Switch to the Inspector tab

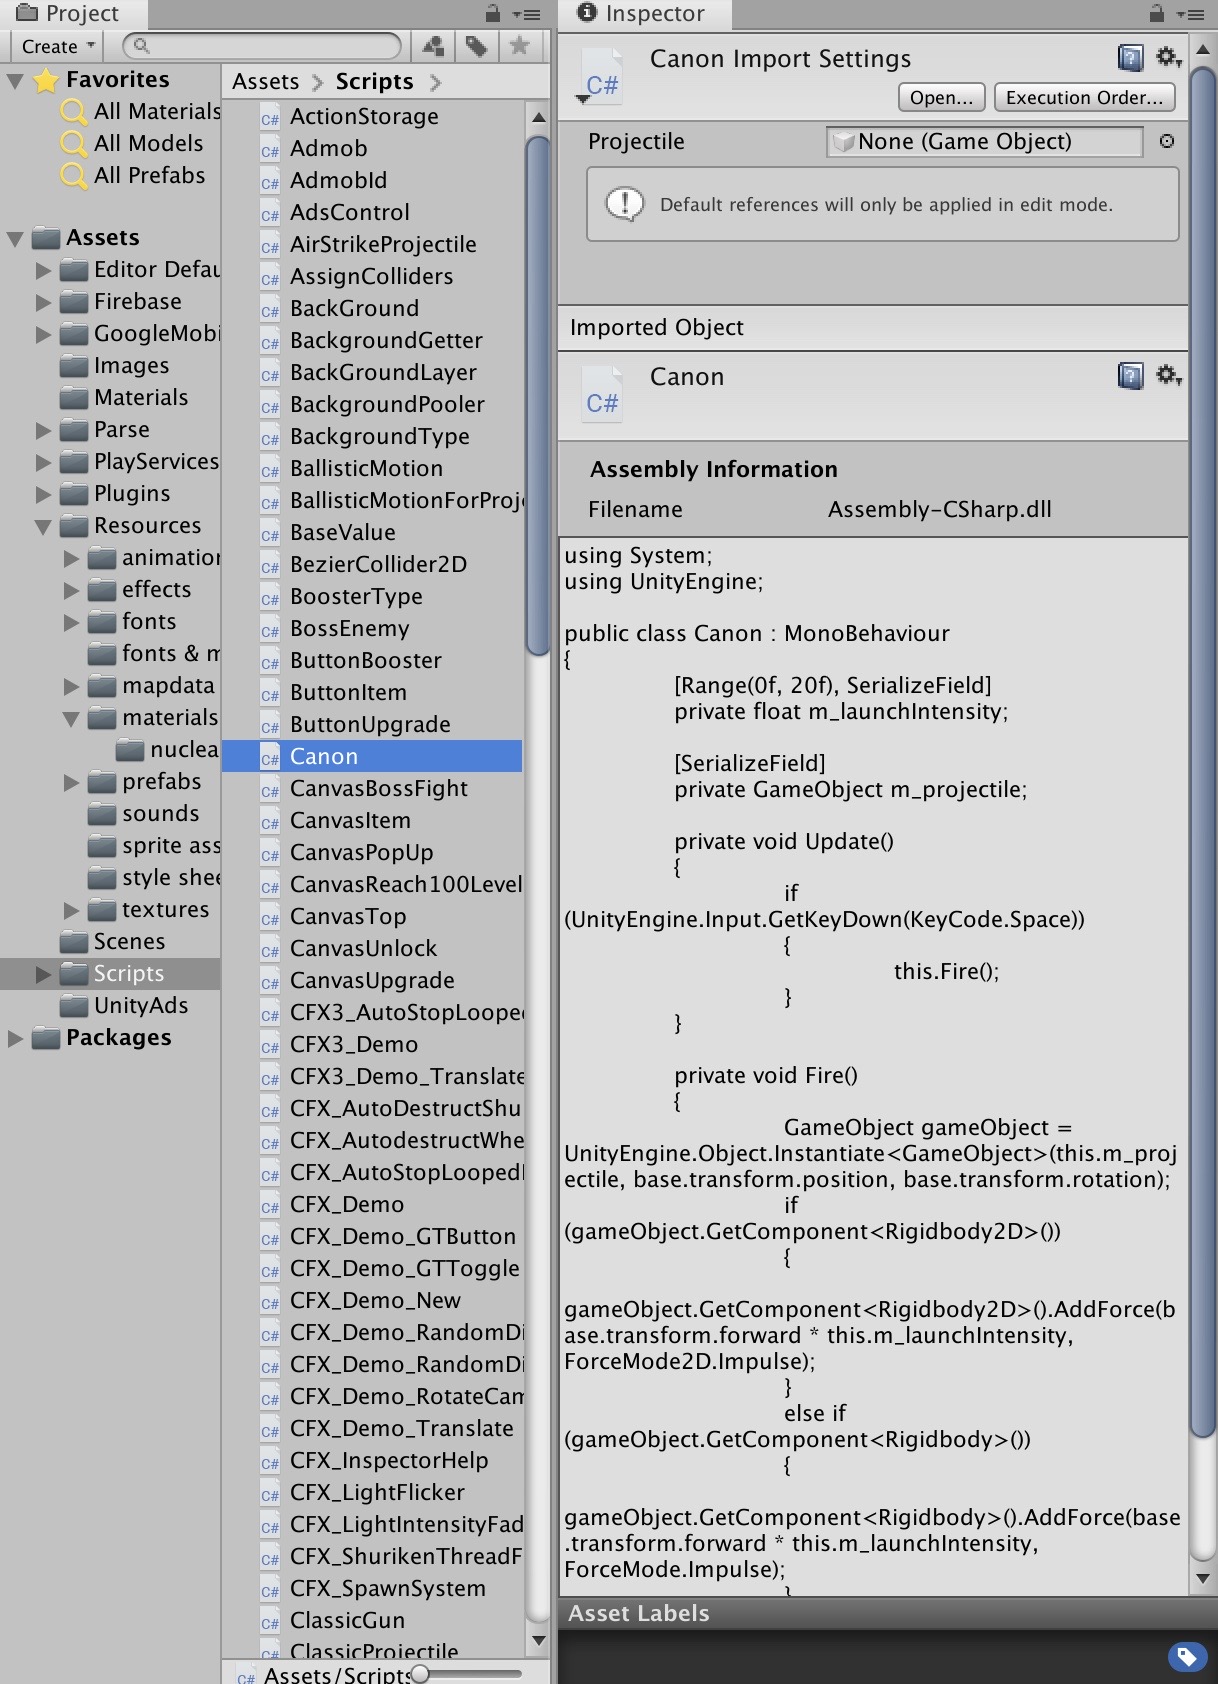(x=643, y=14)
